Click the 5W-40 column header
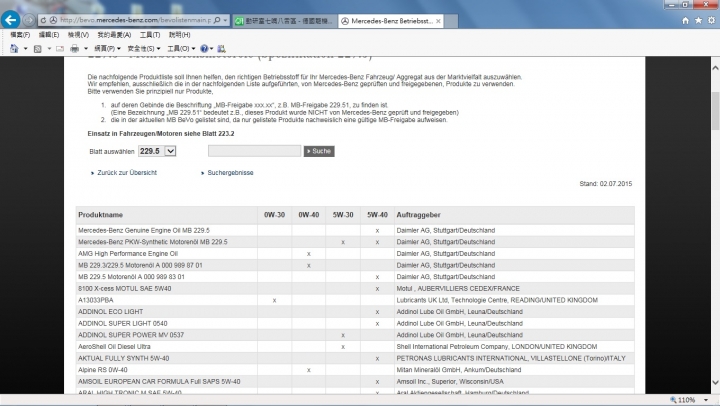 pos(377,214)
